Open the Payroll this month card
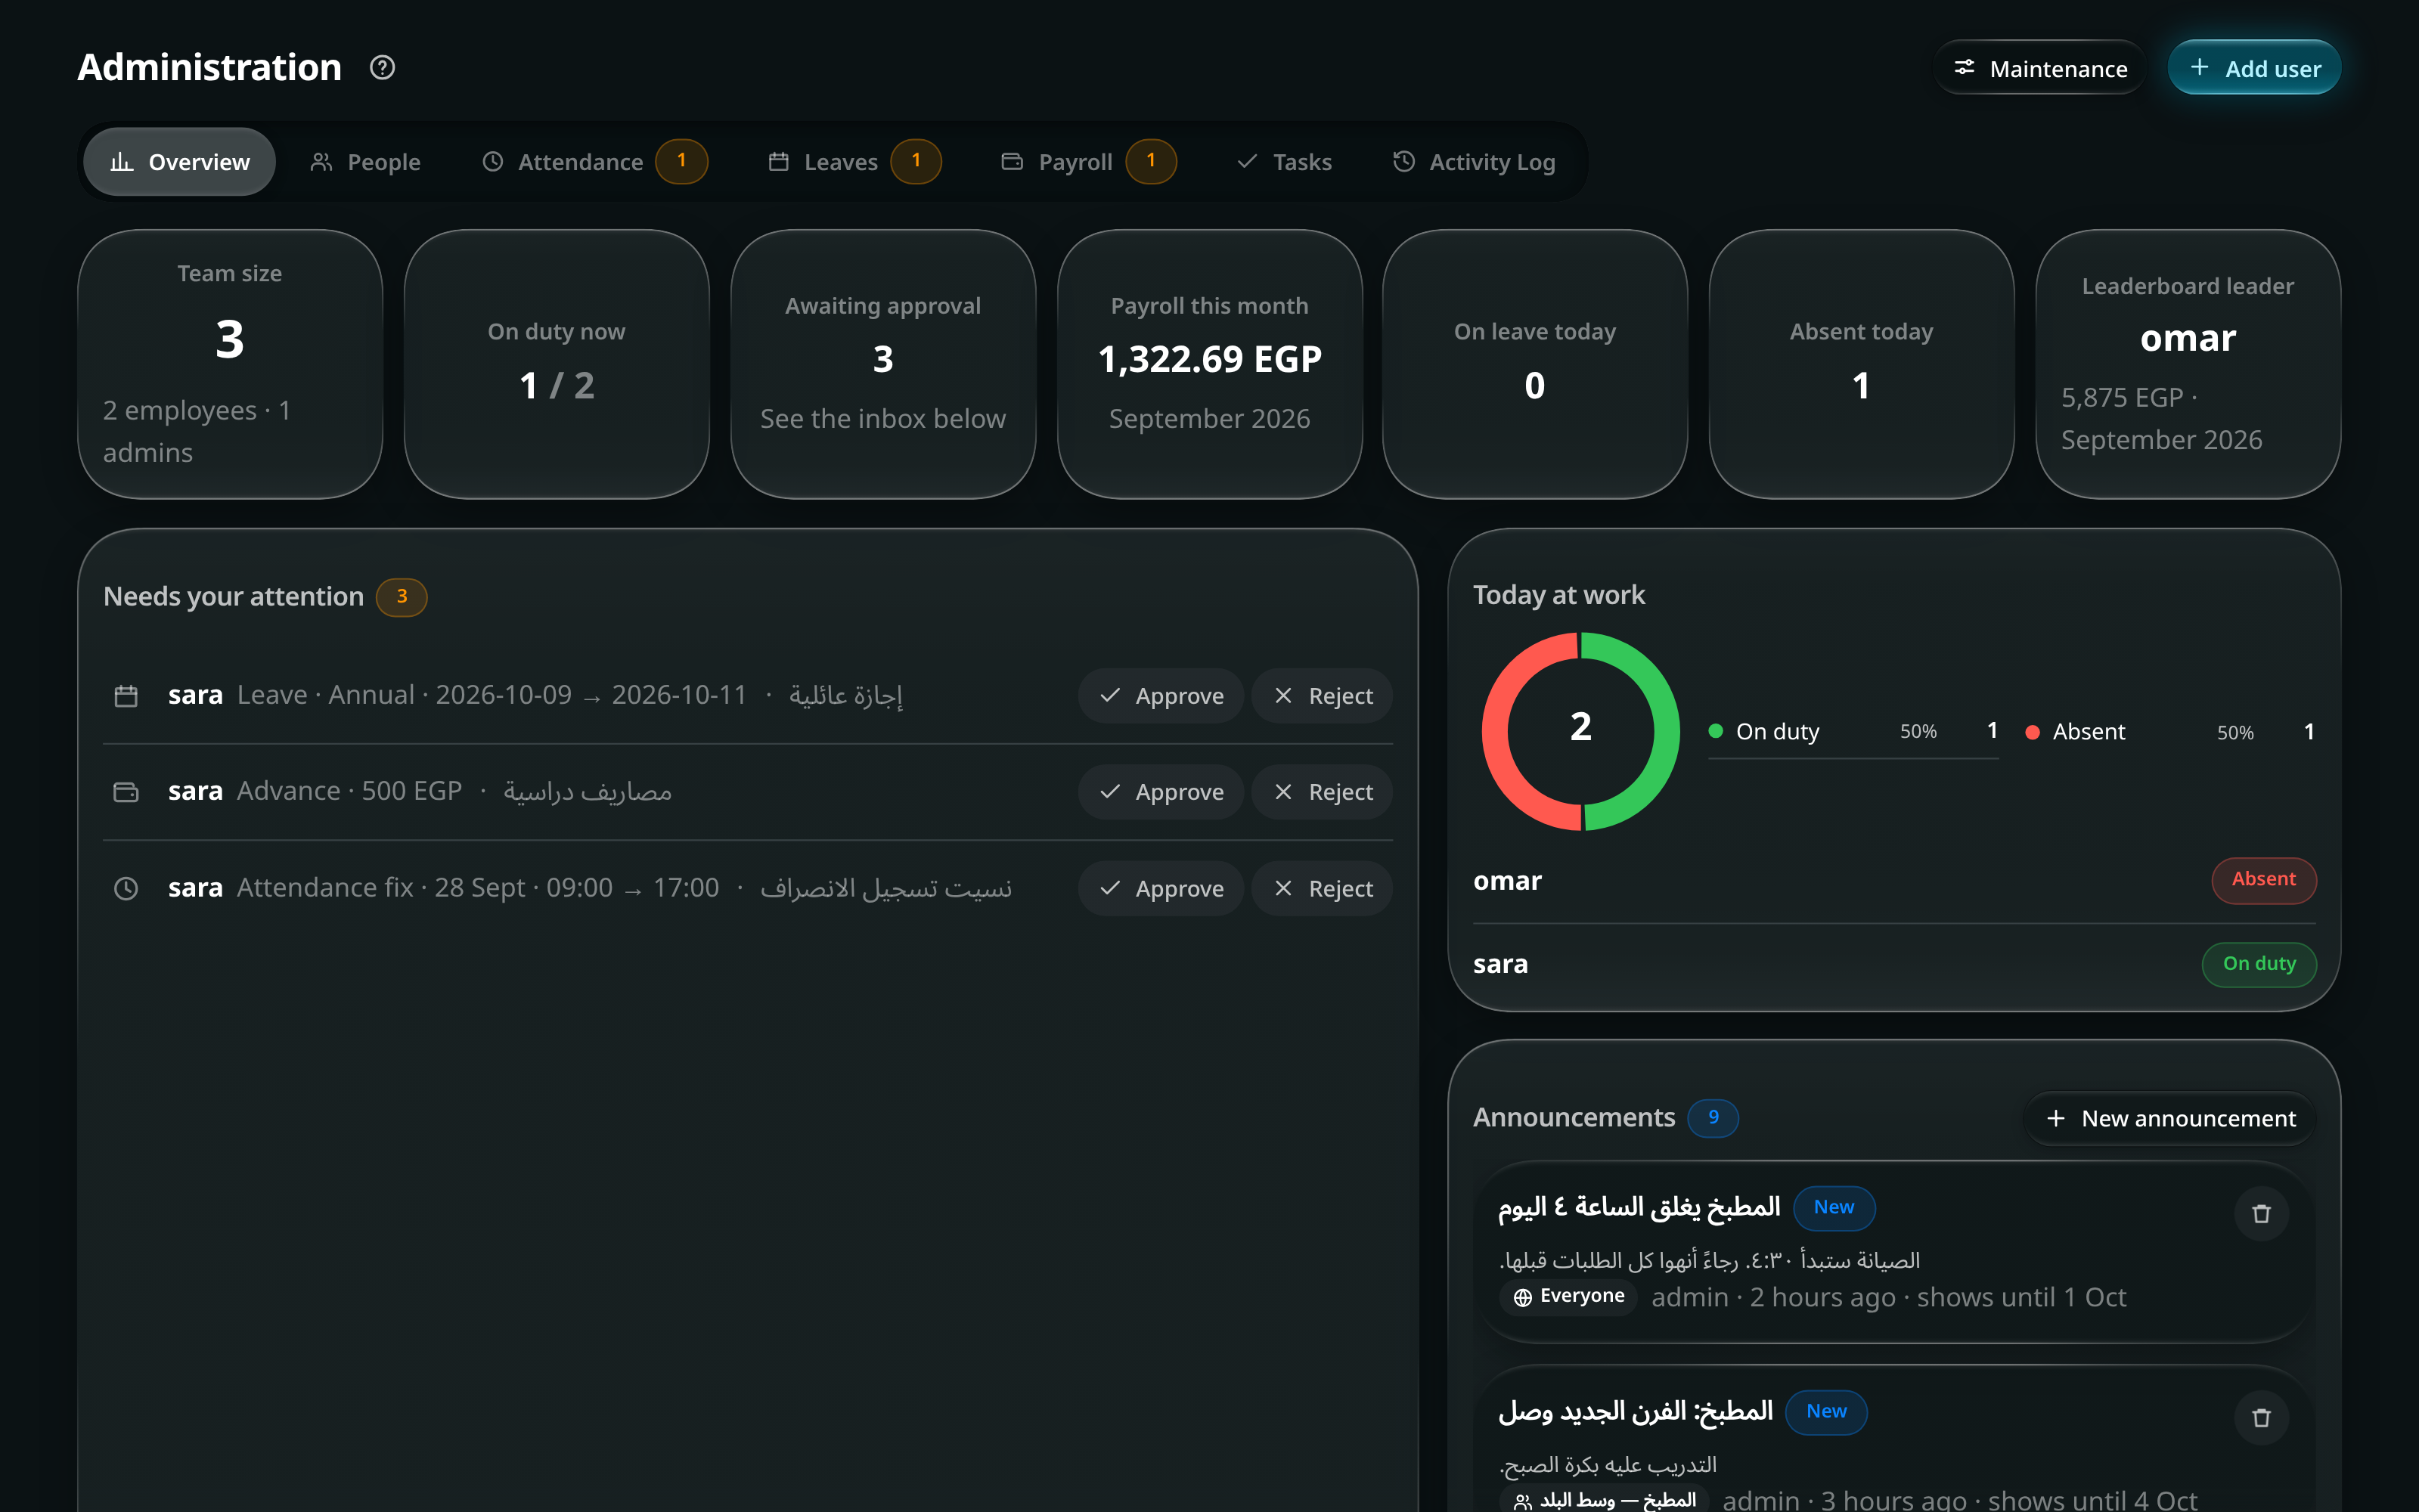Image resolution: width=2419 pixels, height=1512 pixels. pyautogui.click(x=1209, y=364)
